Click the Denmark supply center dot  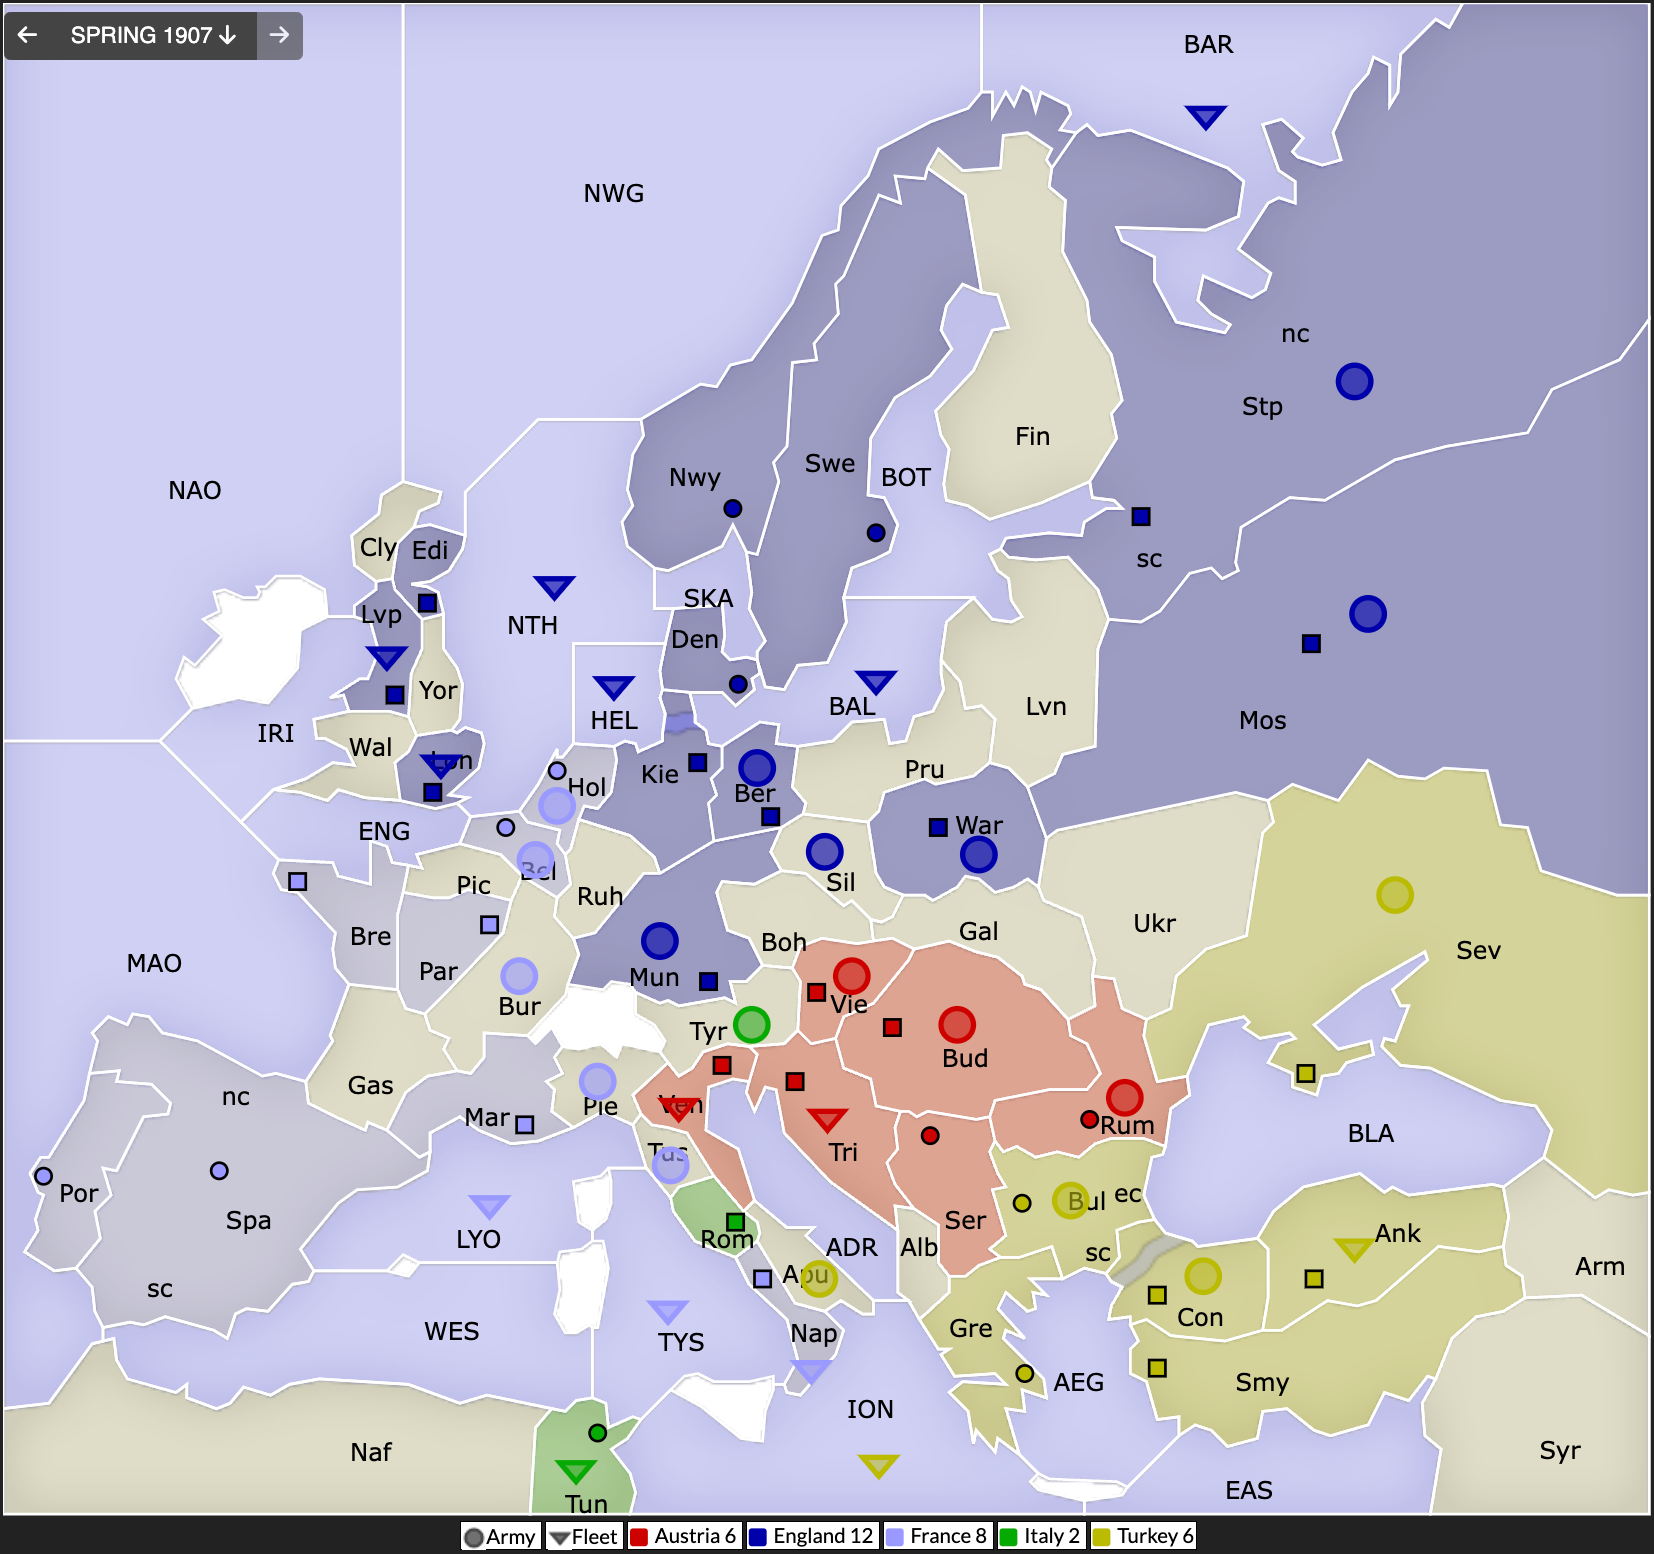[738, 684]
